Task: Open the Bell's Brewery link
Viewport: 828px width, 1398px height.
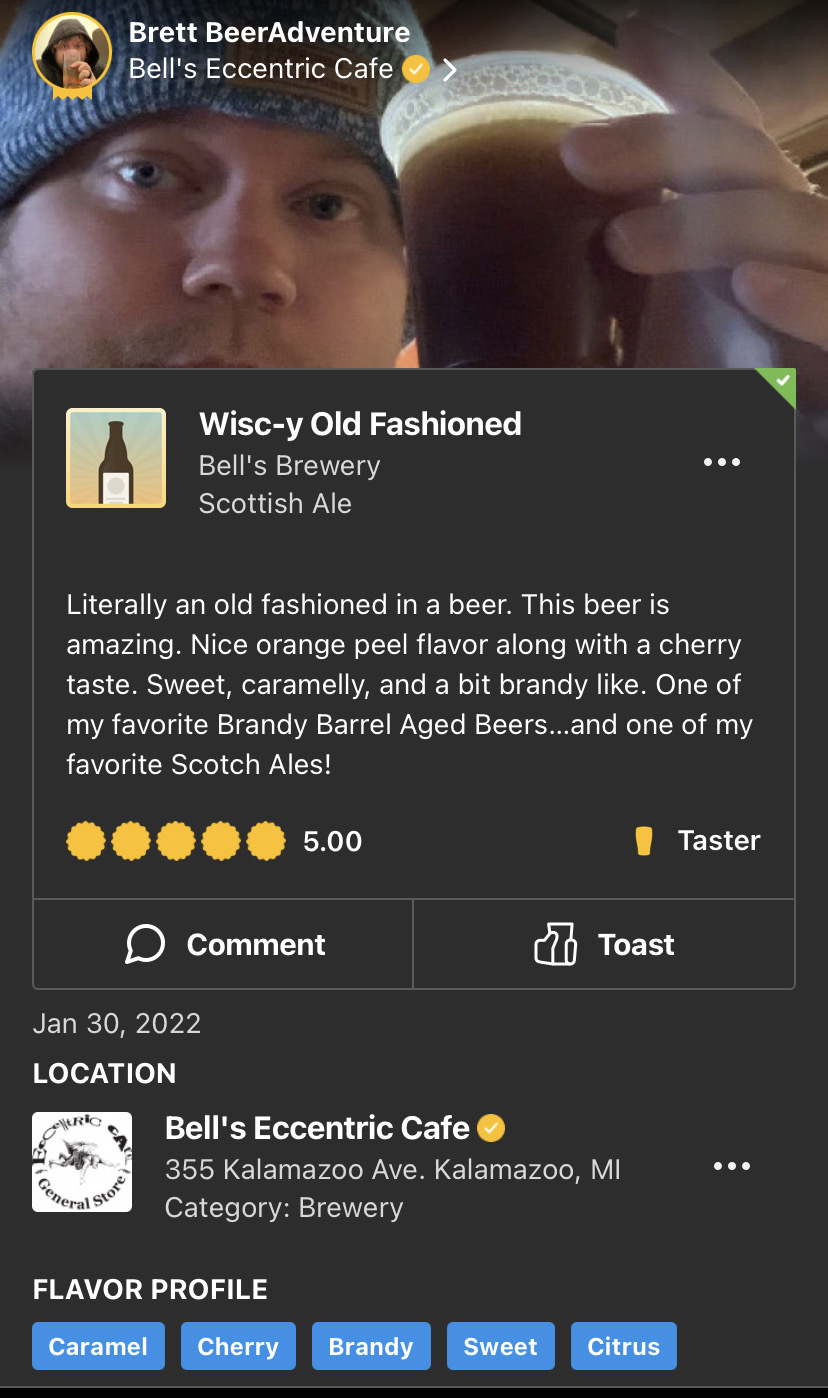Action: [290, 466]
